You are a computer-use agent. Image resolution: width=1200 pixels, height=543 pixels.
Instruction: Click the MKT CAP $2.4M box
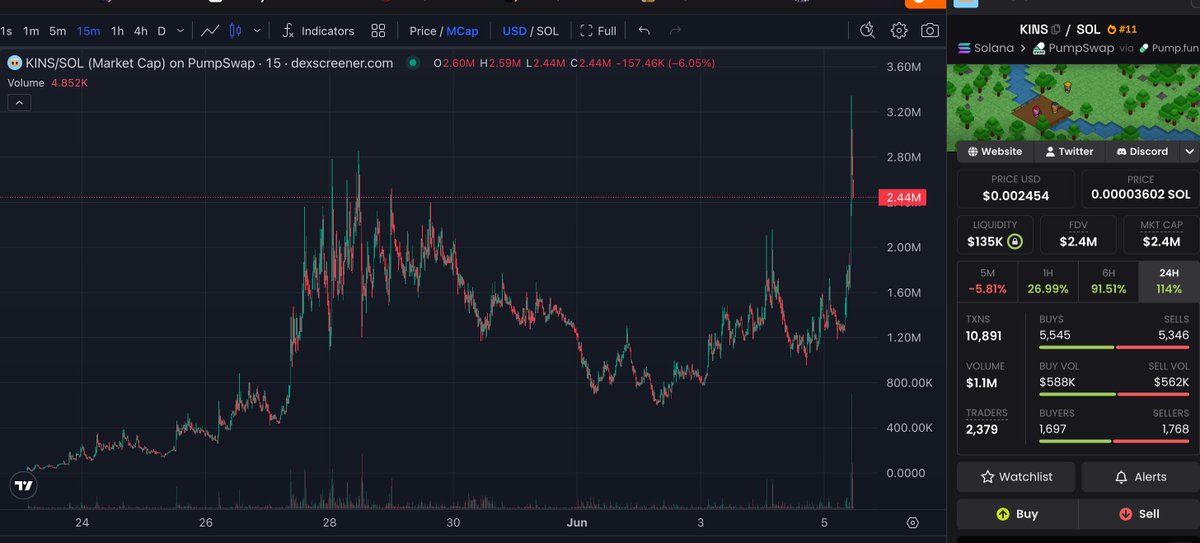pos(1161,235)
